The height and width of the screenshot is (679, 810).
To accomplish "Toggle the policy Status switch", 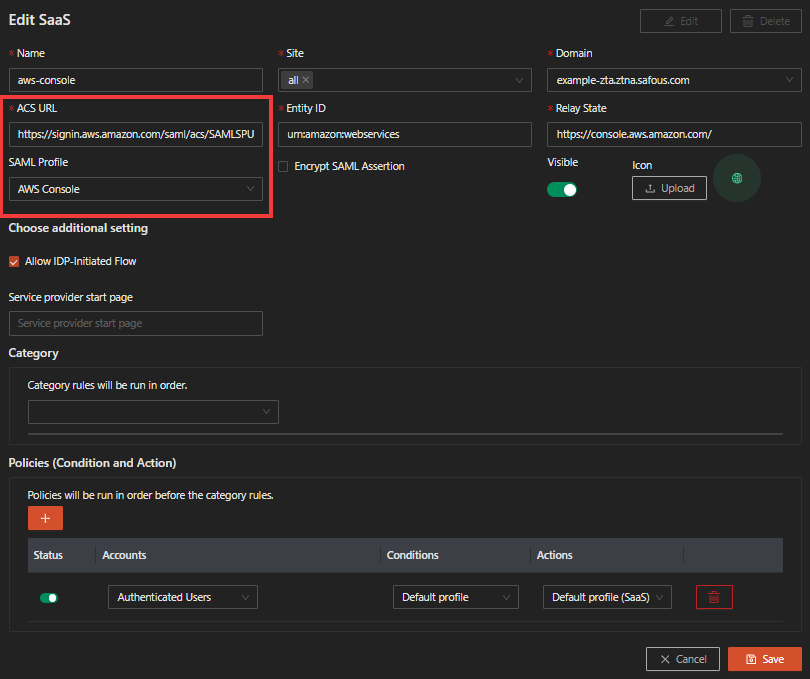I will [x=48, y=597].
